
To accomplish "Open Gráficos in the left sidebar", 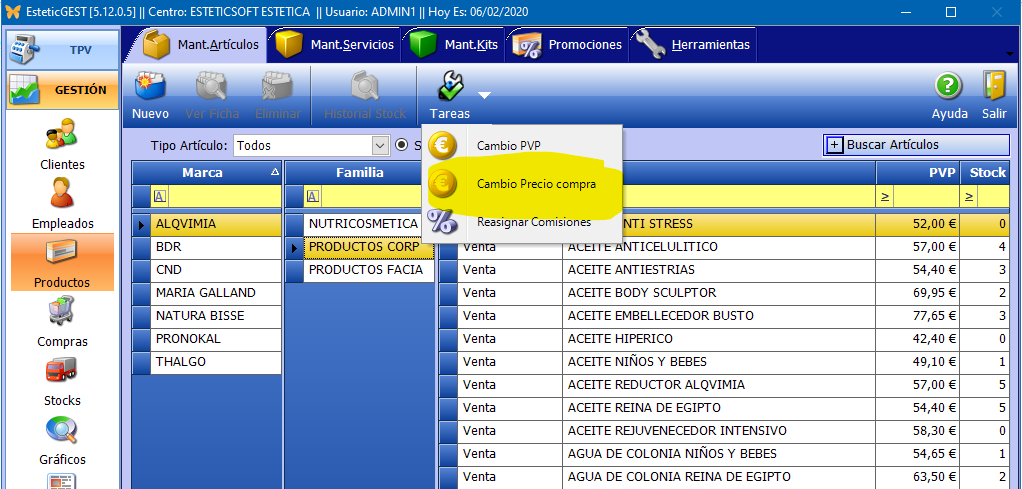I will pyautogui.click(x=62, y=438).
